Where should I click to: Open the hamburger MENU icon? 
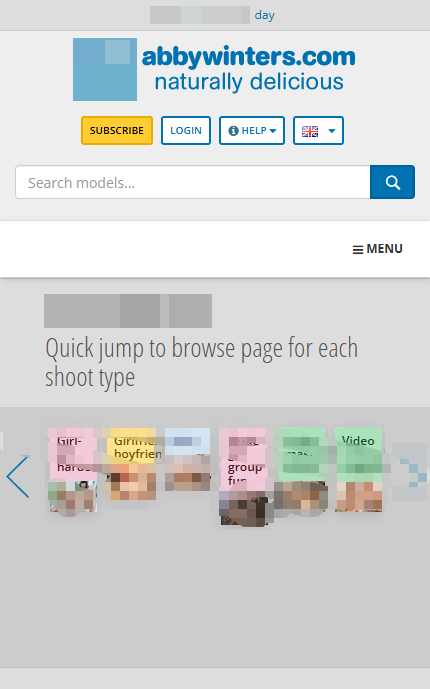pos(358,250)
